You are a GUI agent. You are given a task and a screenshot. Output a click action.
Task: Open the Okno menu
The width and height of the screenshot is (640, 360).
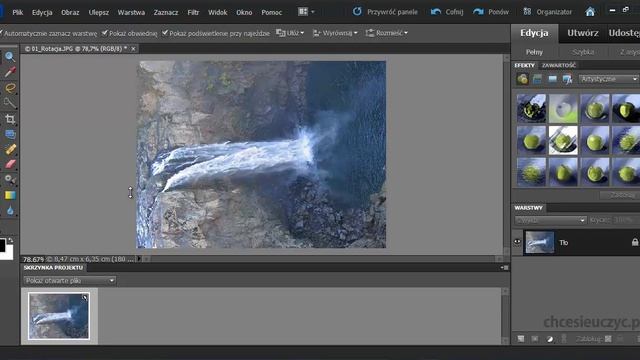244,12
